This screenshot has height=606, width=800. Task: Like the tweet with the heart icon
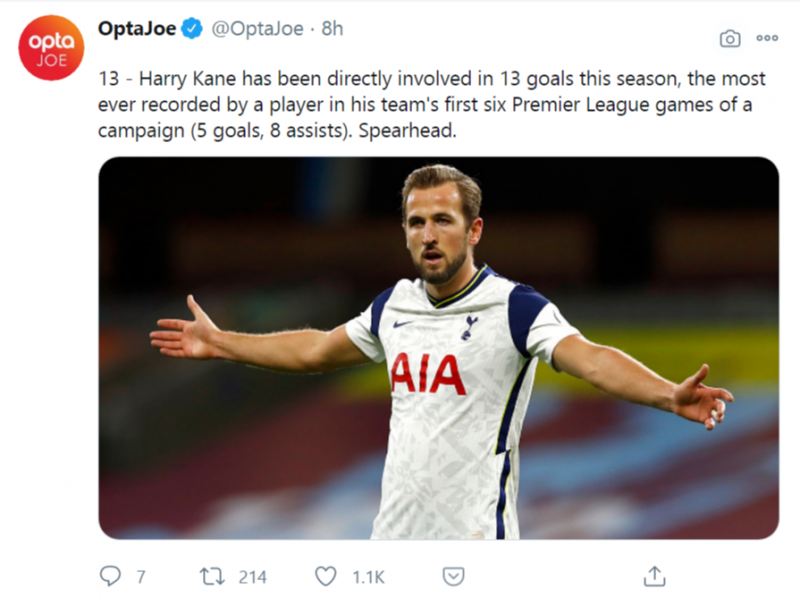coord(326,576)
